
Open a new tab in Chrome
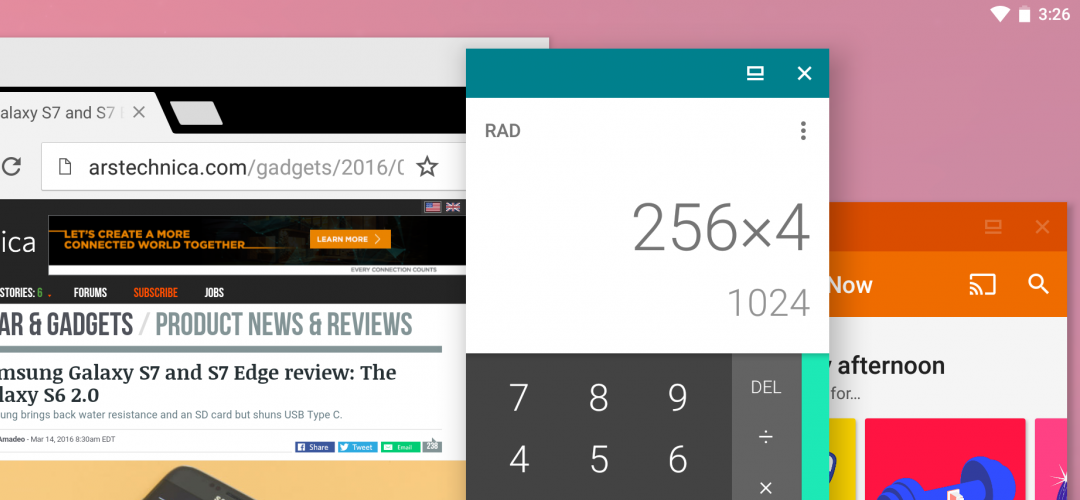point(196,114)
